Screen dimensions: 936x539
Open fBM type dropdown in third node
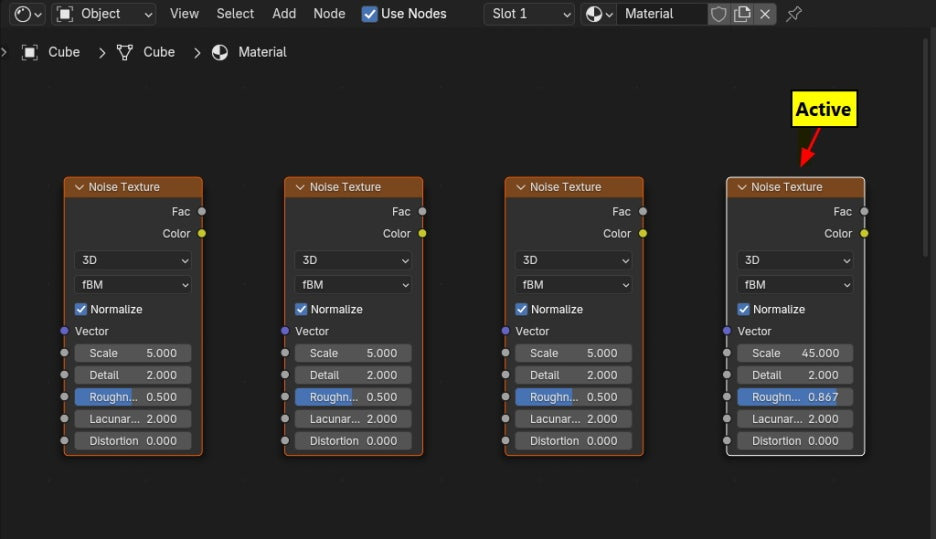click(573, 285)
